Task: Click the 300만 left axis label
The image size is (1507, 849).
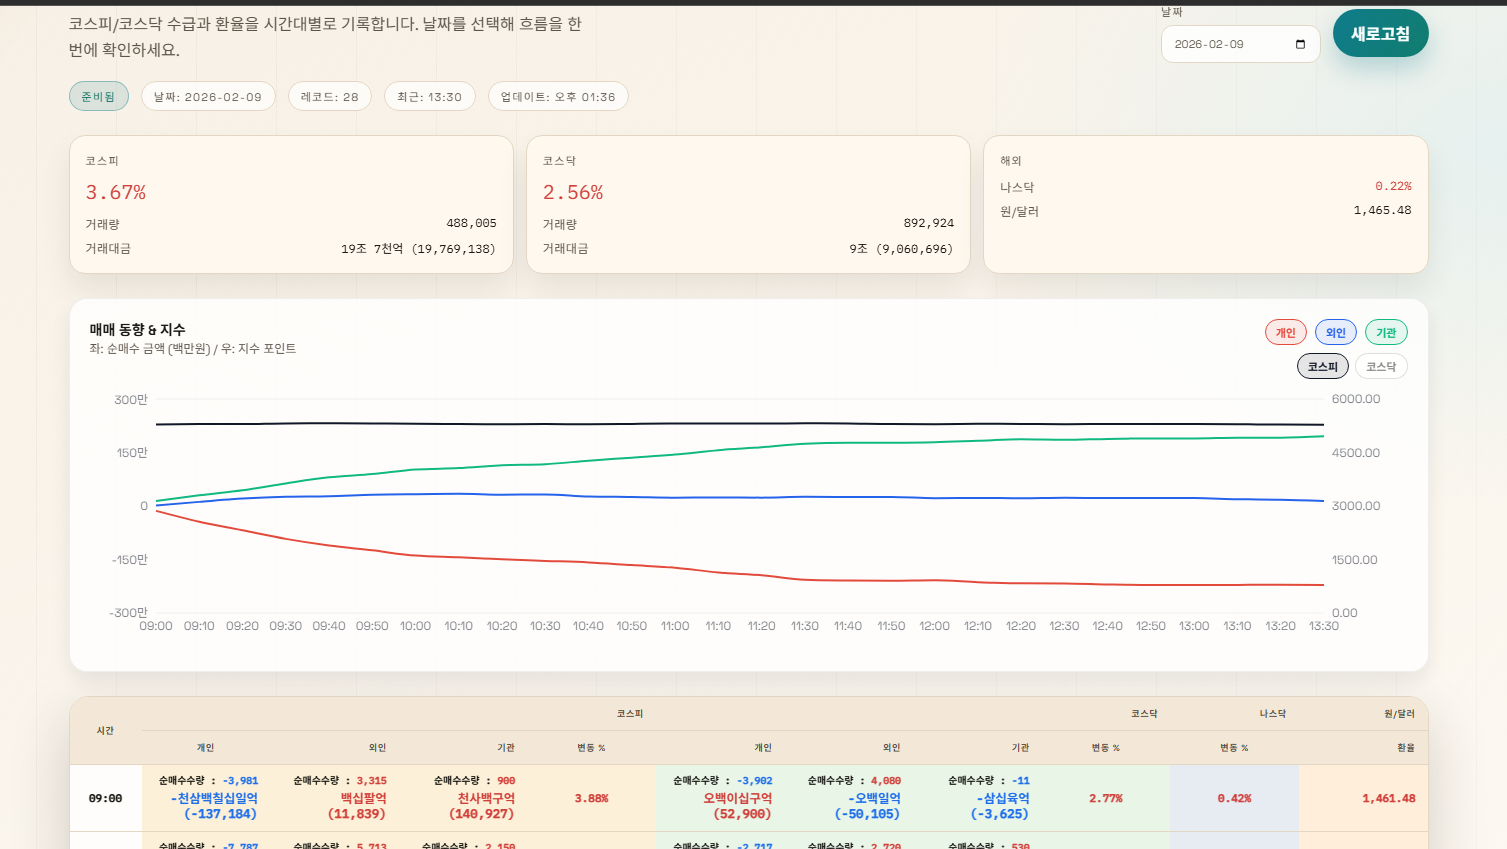Action: pos(131,400)
